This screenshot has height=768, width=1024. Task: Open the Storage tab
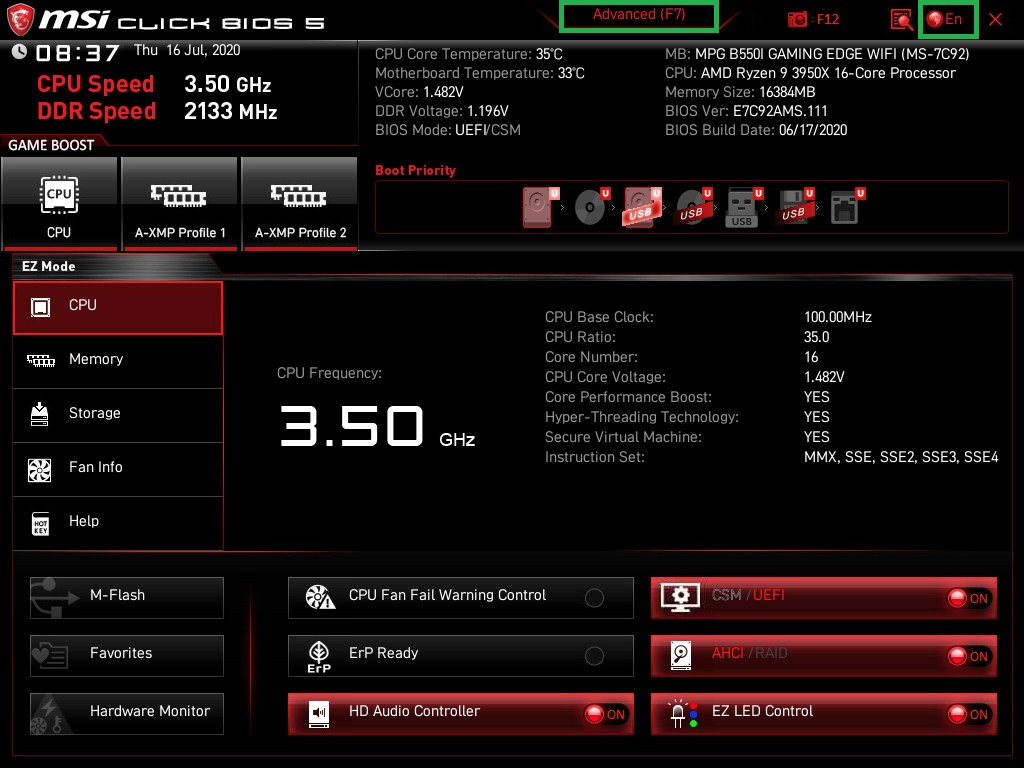click(x=118, y=415)
